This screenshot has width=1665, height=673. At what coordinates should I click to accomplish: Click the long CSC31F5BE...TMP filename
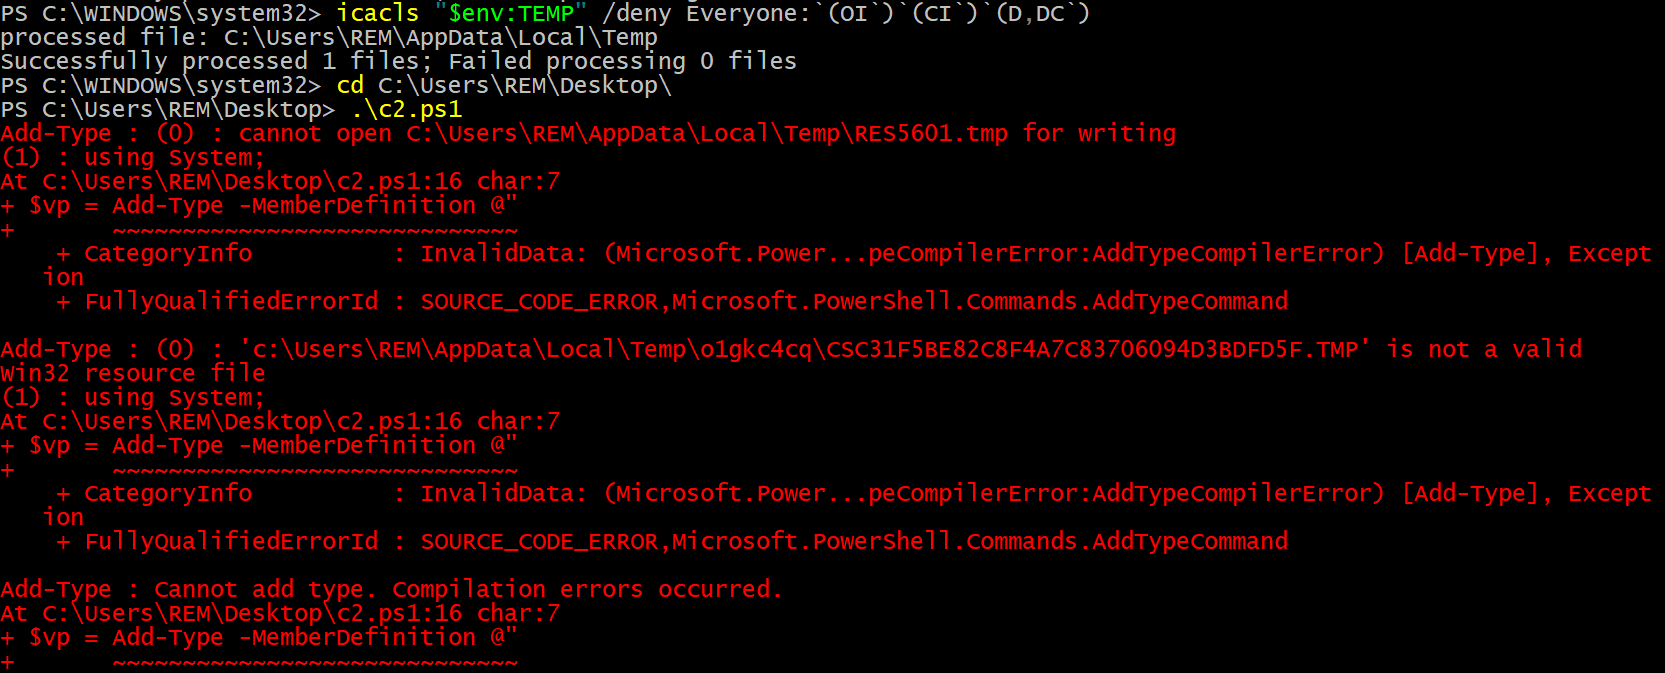[1092, 350]
